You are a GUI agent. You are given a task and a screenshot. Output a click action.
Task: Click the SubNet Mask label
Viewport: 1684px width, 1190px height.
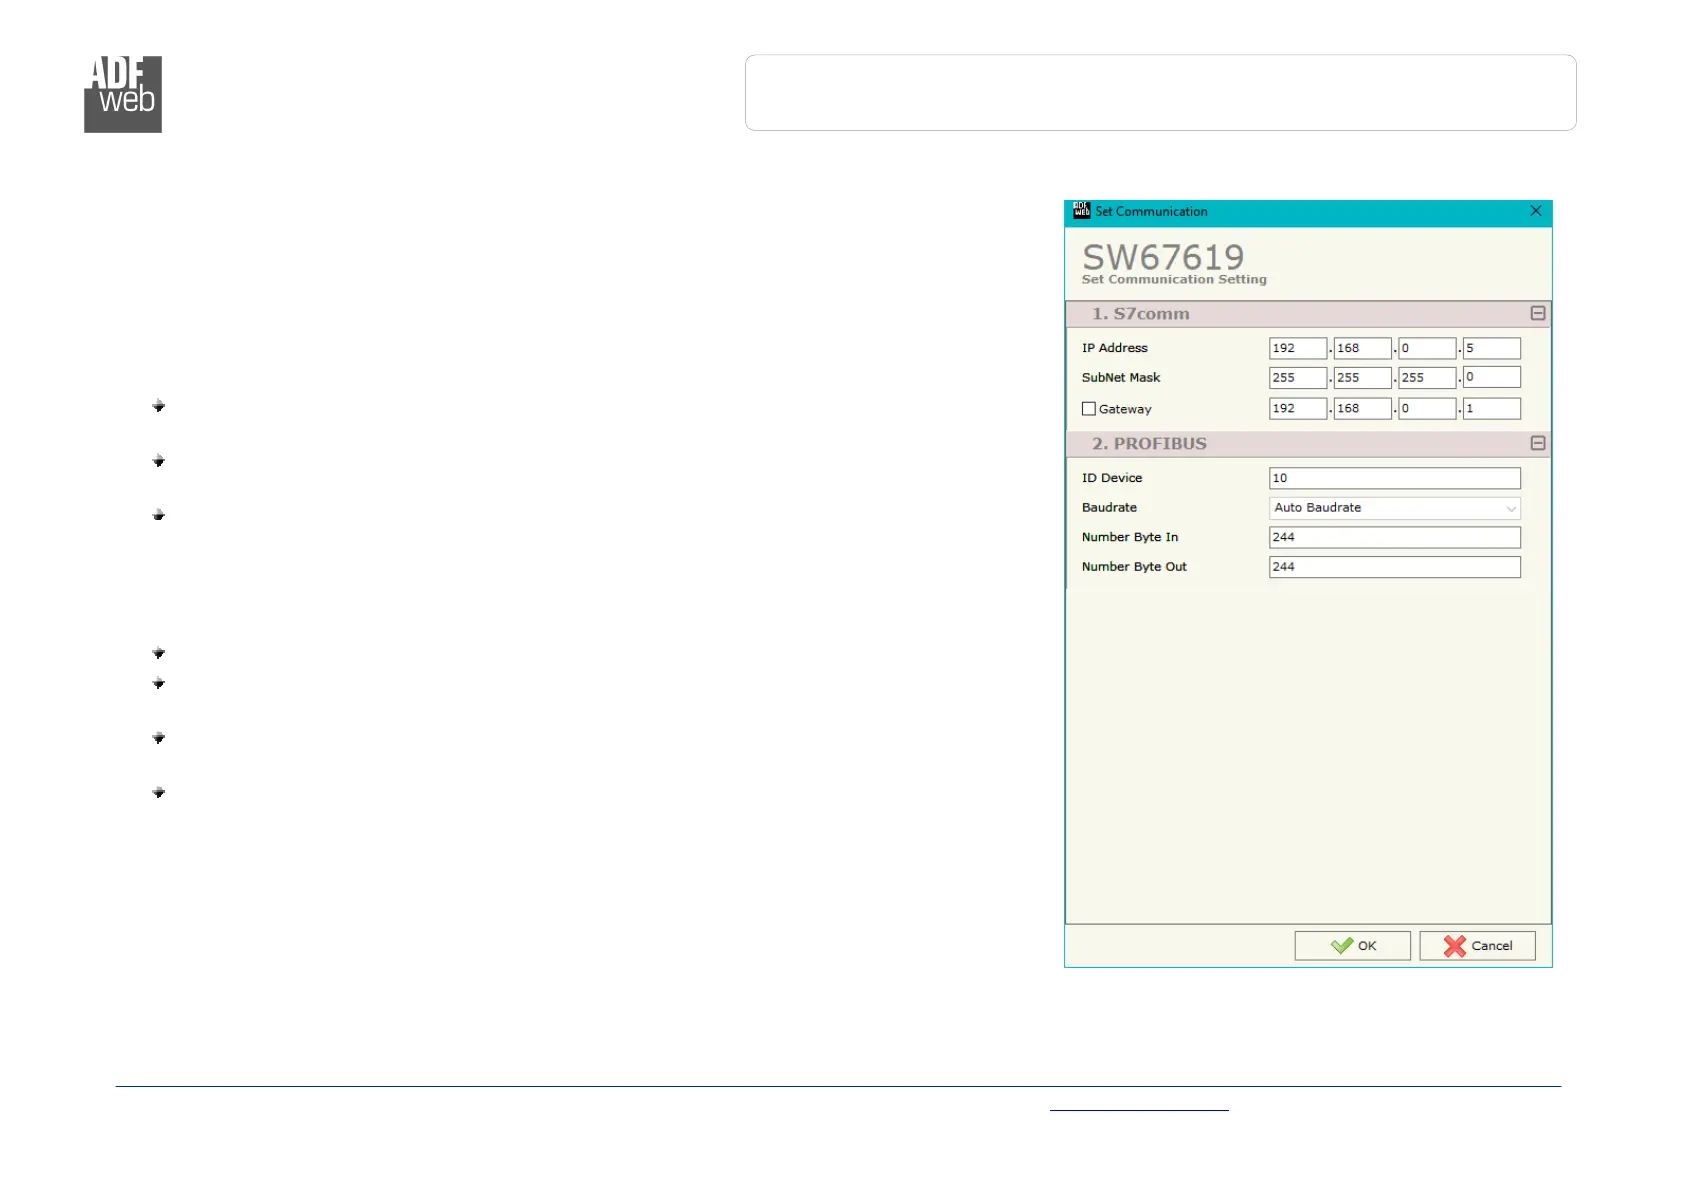coord(1121,378)
